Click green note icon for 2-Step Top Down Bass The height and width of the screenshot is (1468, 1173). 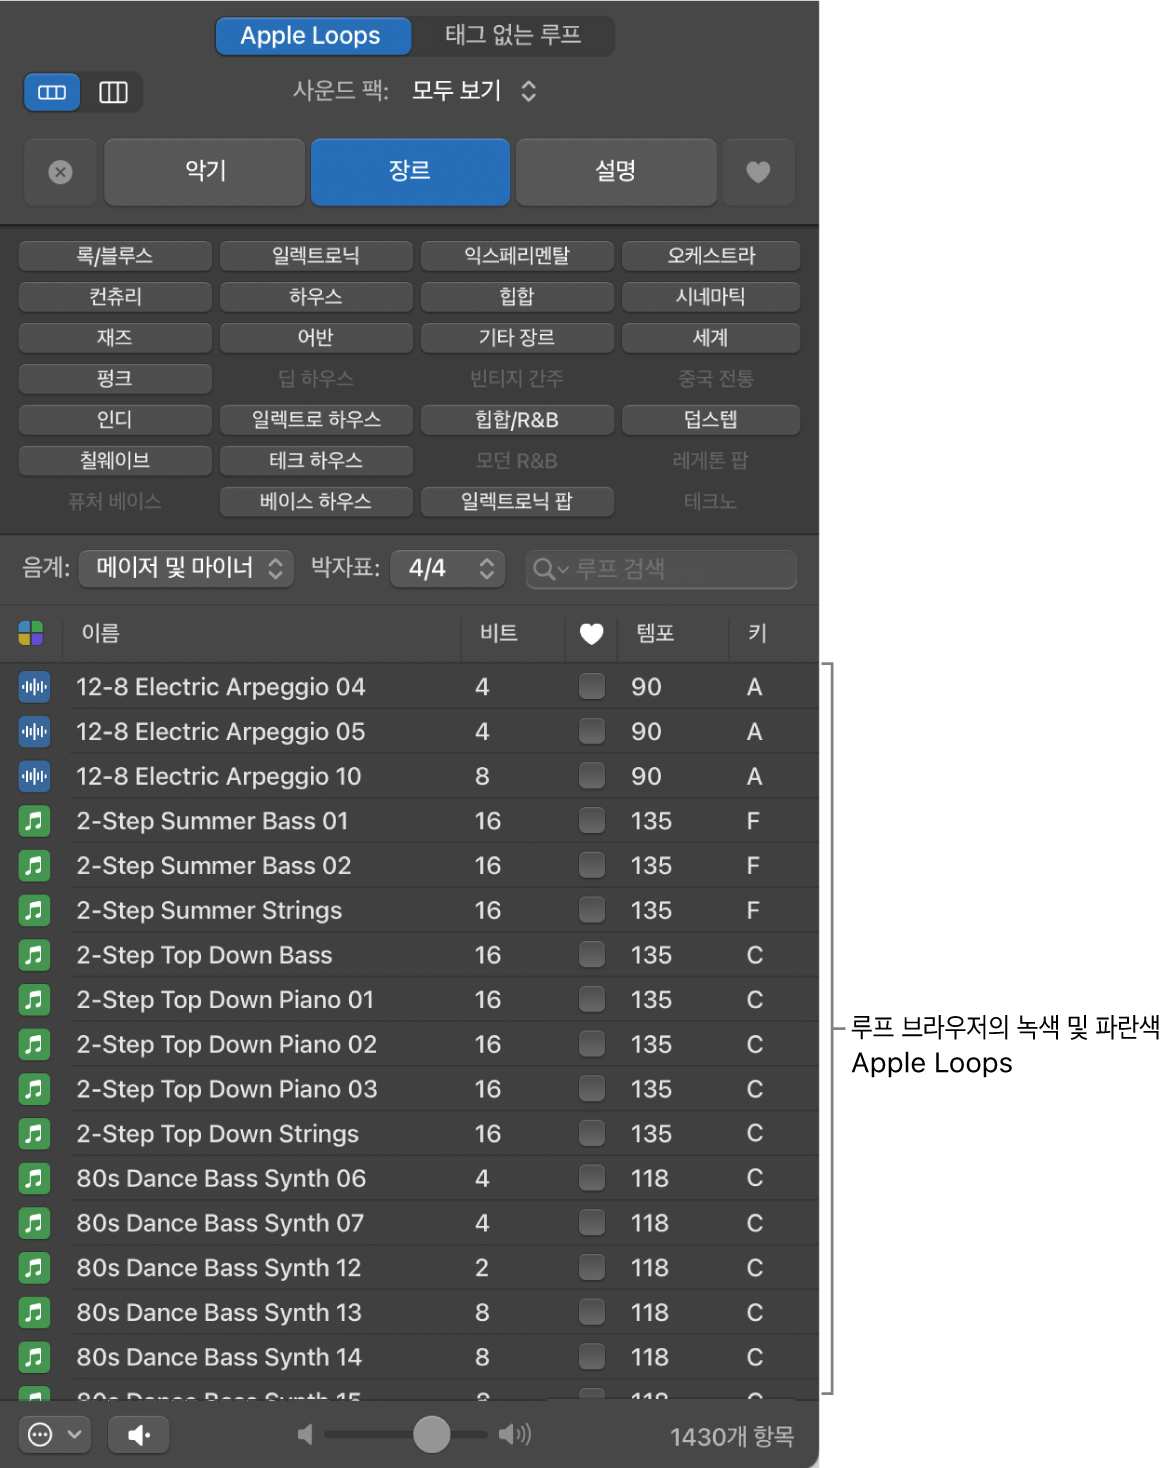coord(34,955)
